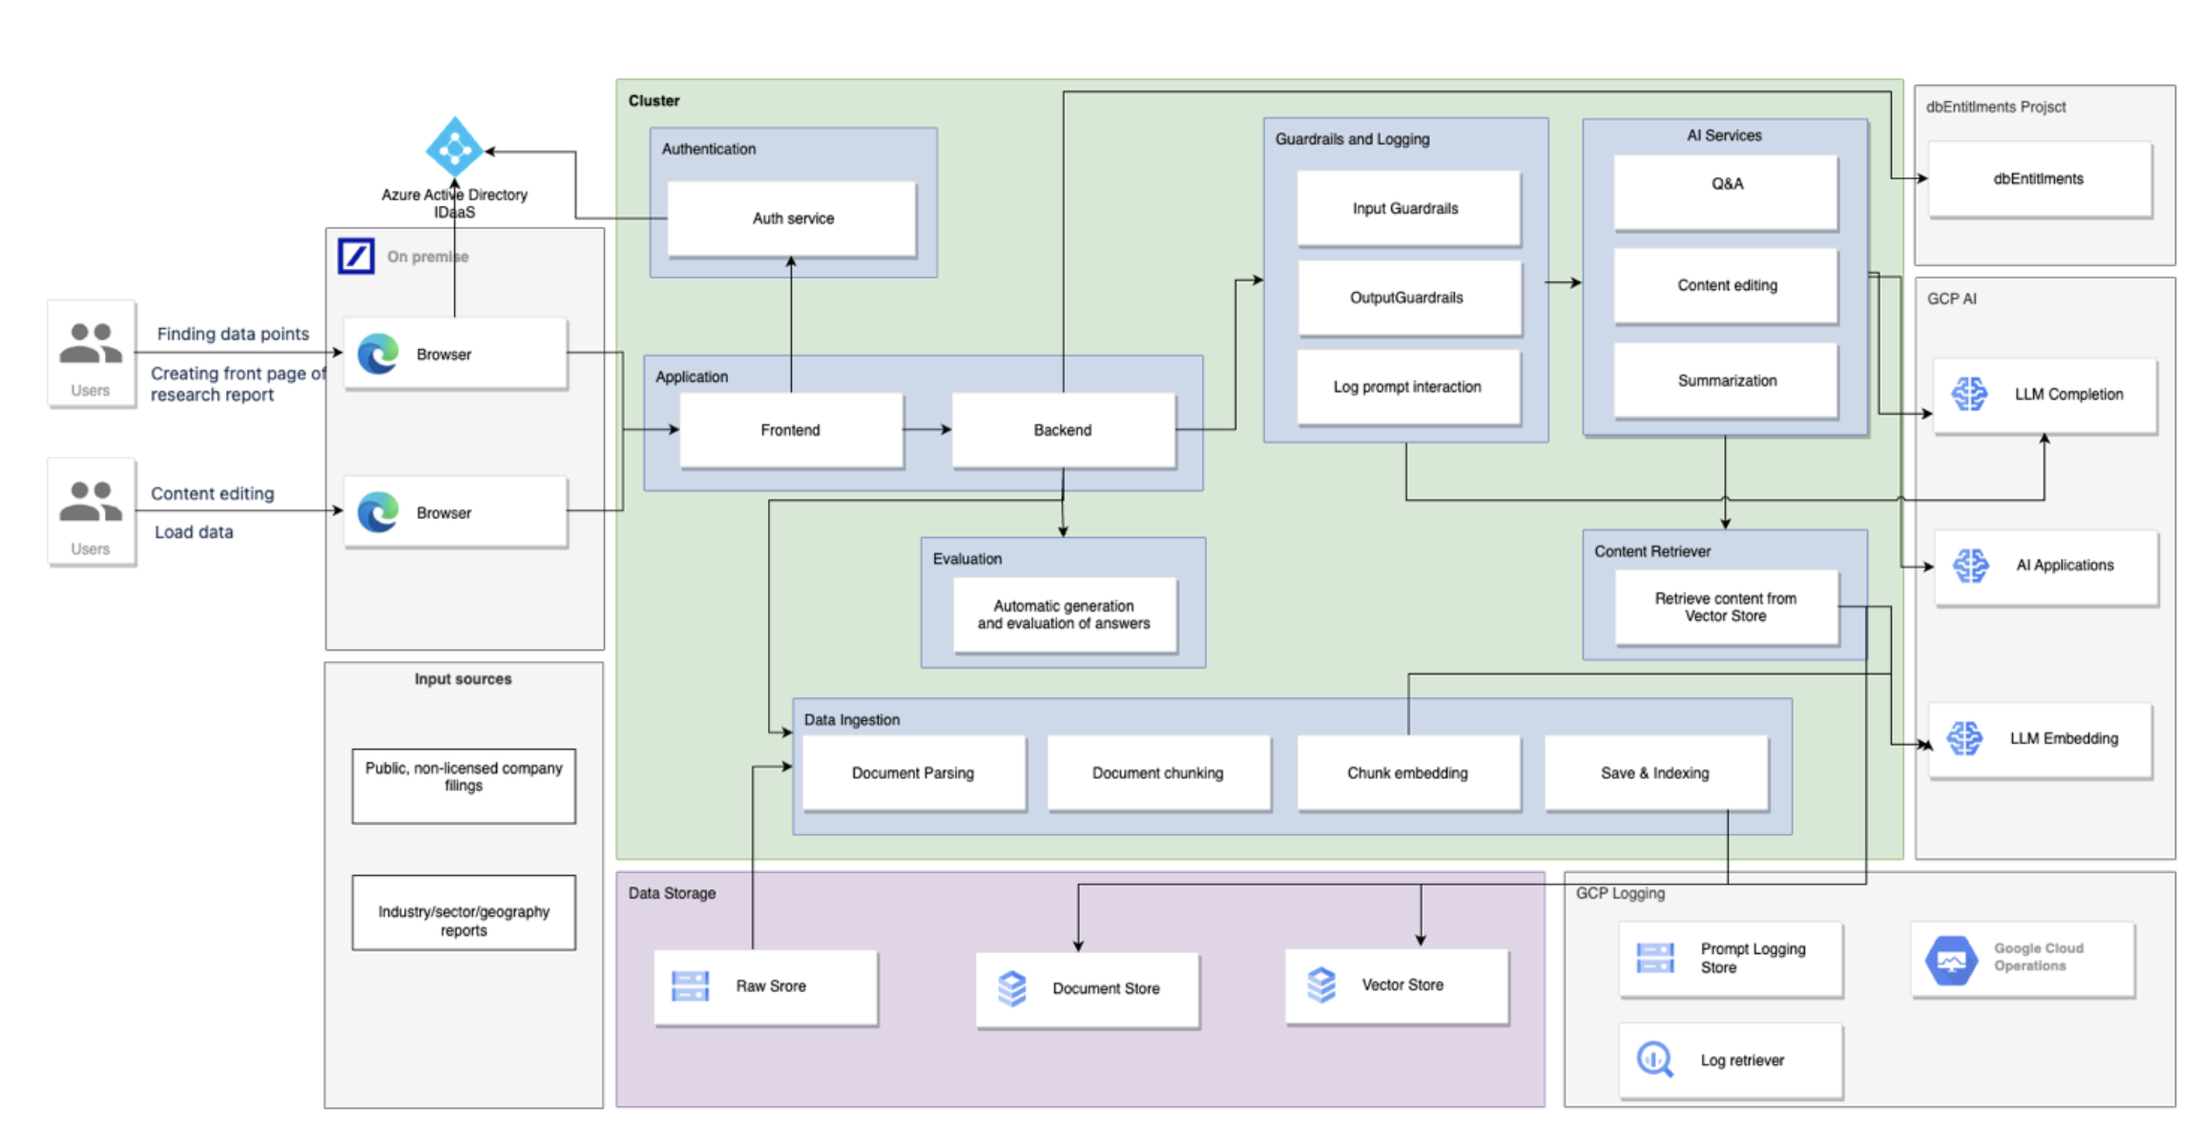The width and height of the screenshot is (2200, 1141).
Task: Click the Vector Store stack icon
Action: (1321, 985)
